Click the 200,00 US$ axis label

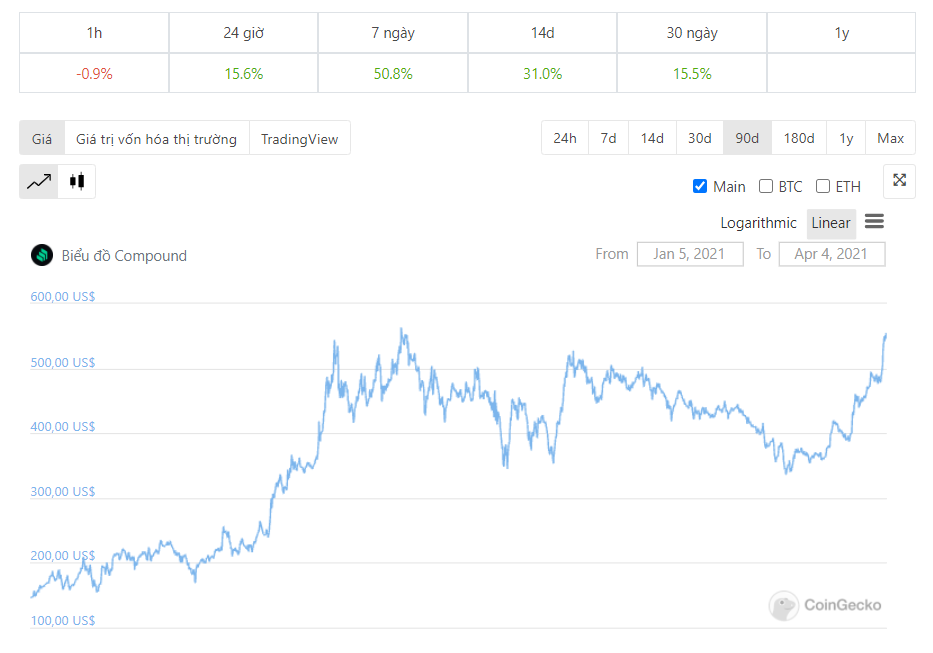click(62, 556)
